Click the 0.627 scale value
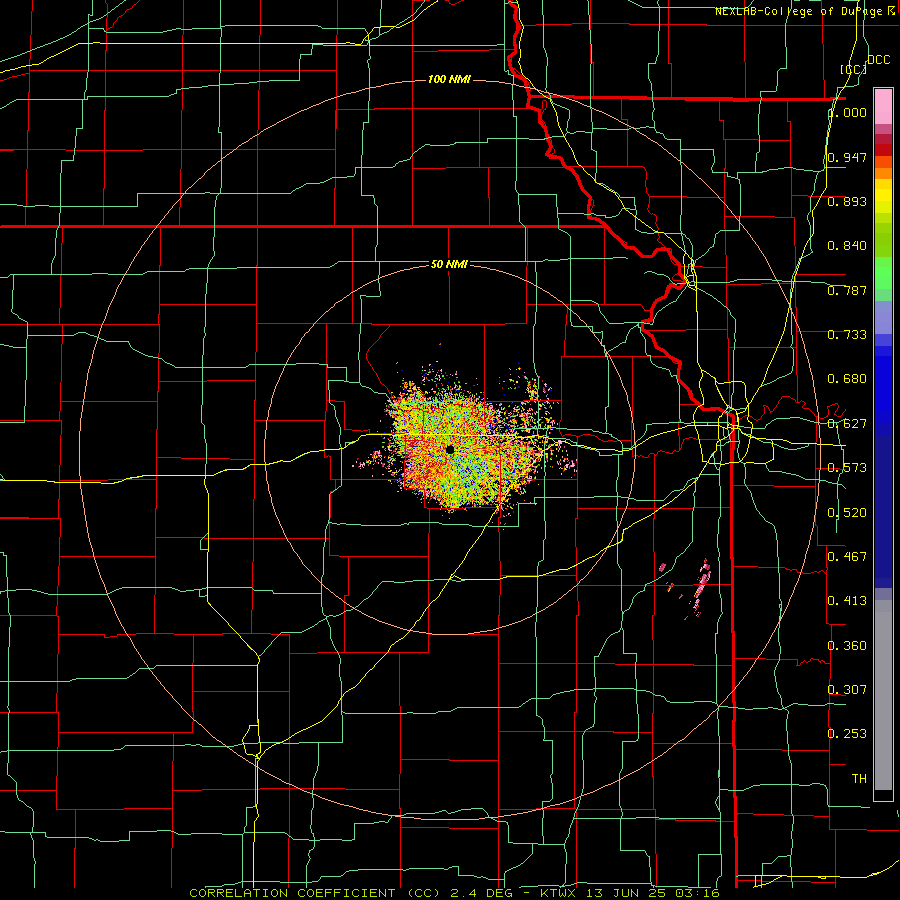 click(x=847, y=424)
